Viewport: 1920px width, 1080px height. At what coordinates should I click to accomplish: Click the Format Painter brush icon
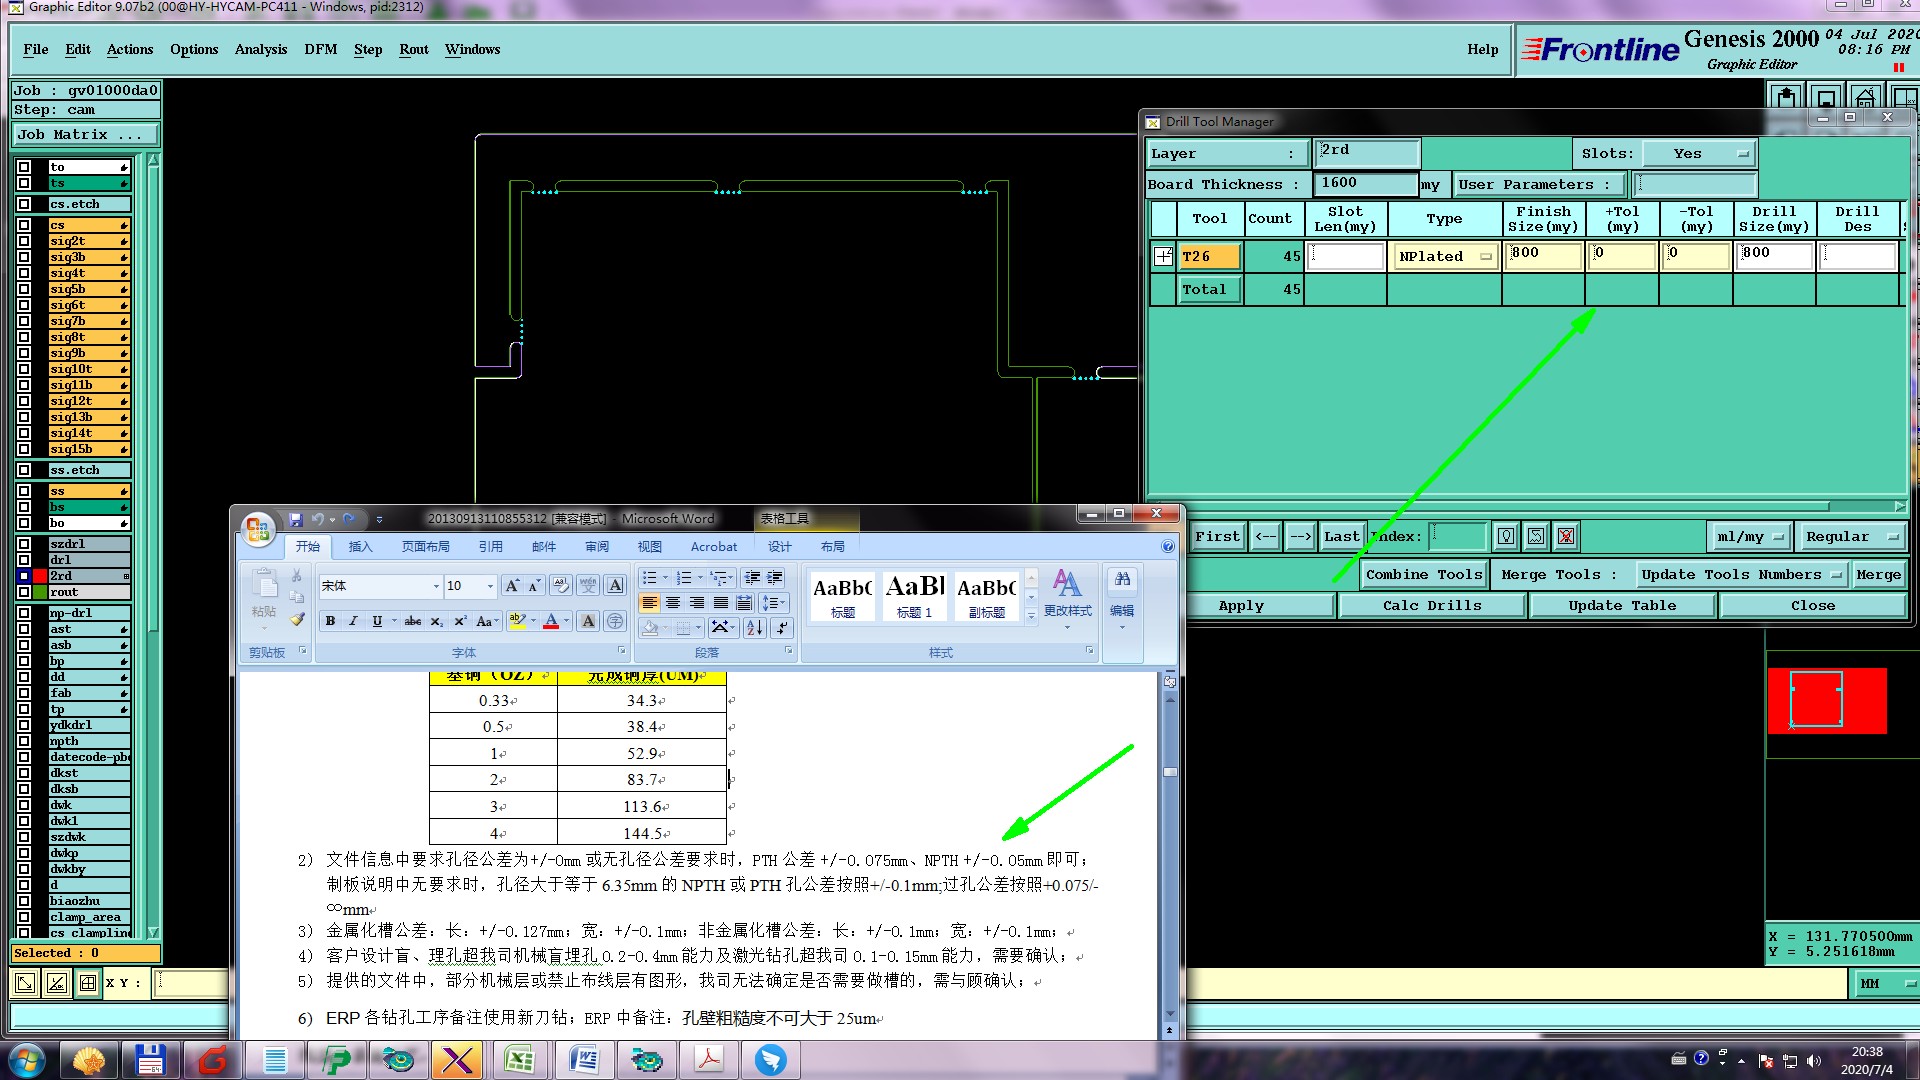coord(297,620)
